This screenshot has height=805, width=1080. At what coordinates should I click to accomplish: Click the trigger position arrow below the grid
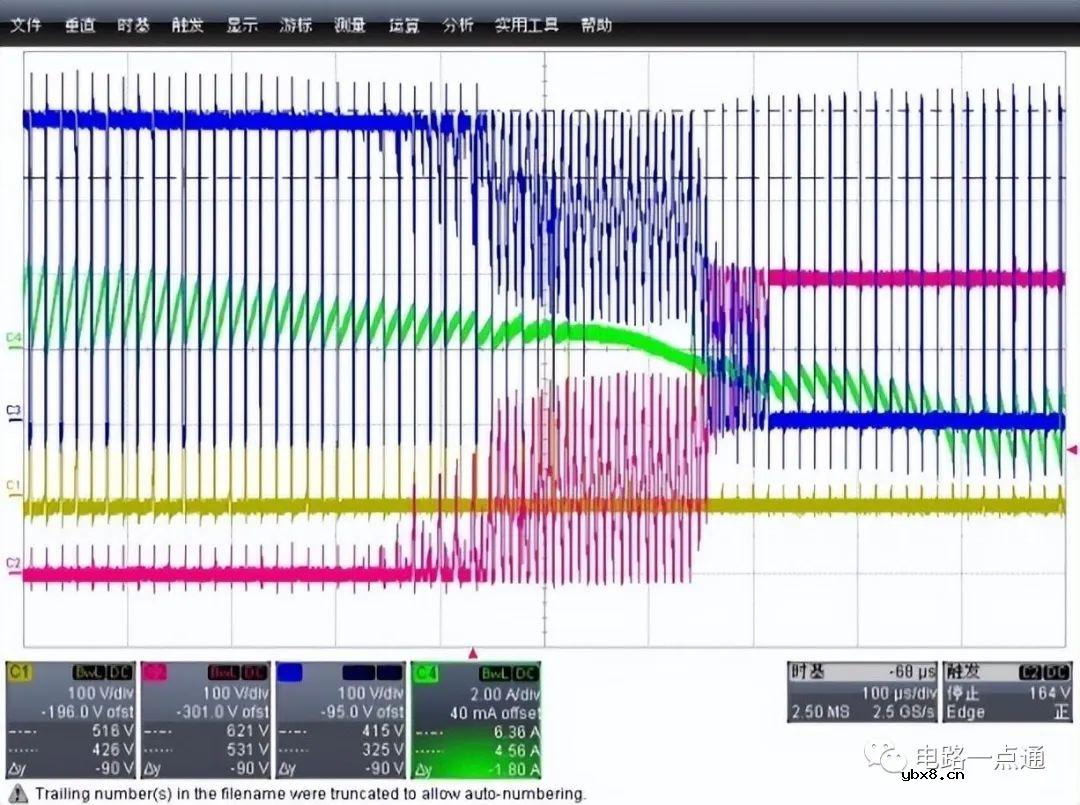[472, 653]
